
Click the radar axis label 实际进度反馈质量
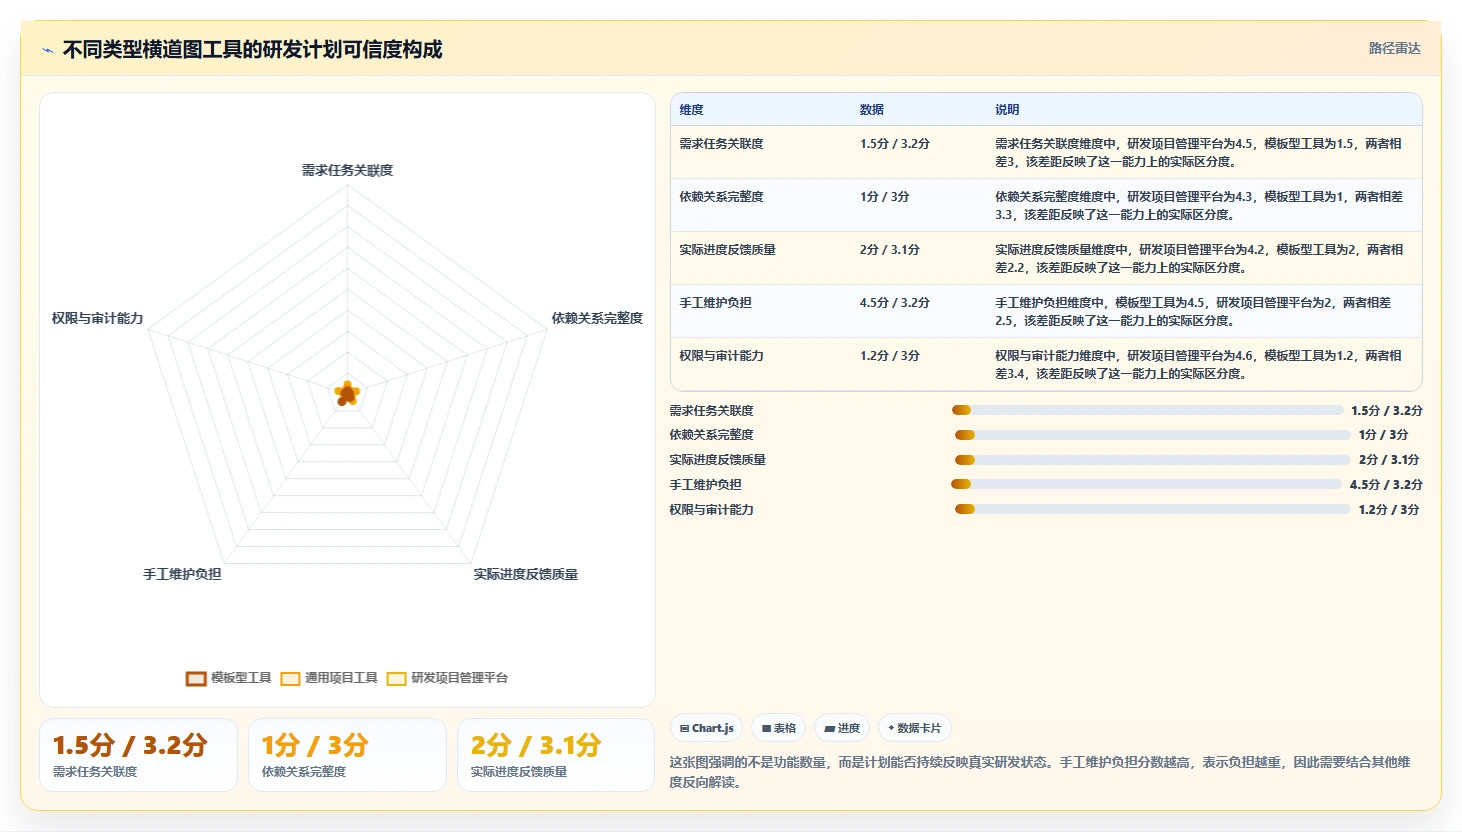[x=526, y=574]
